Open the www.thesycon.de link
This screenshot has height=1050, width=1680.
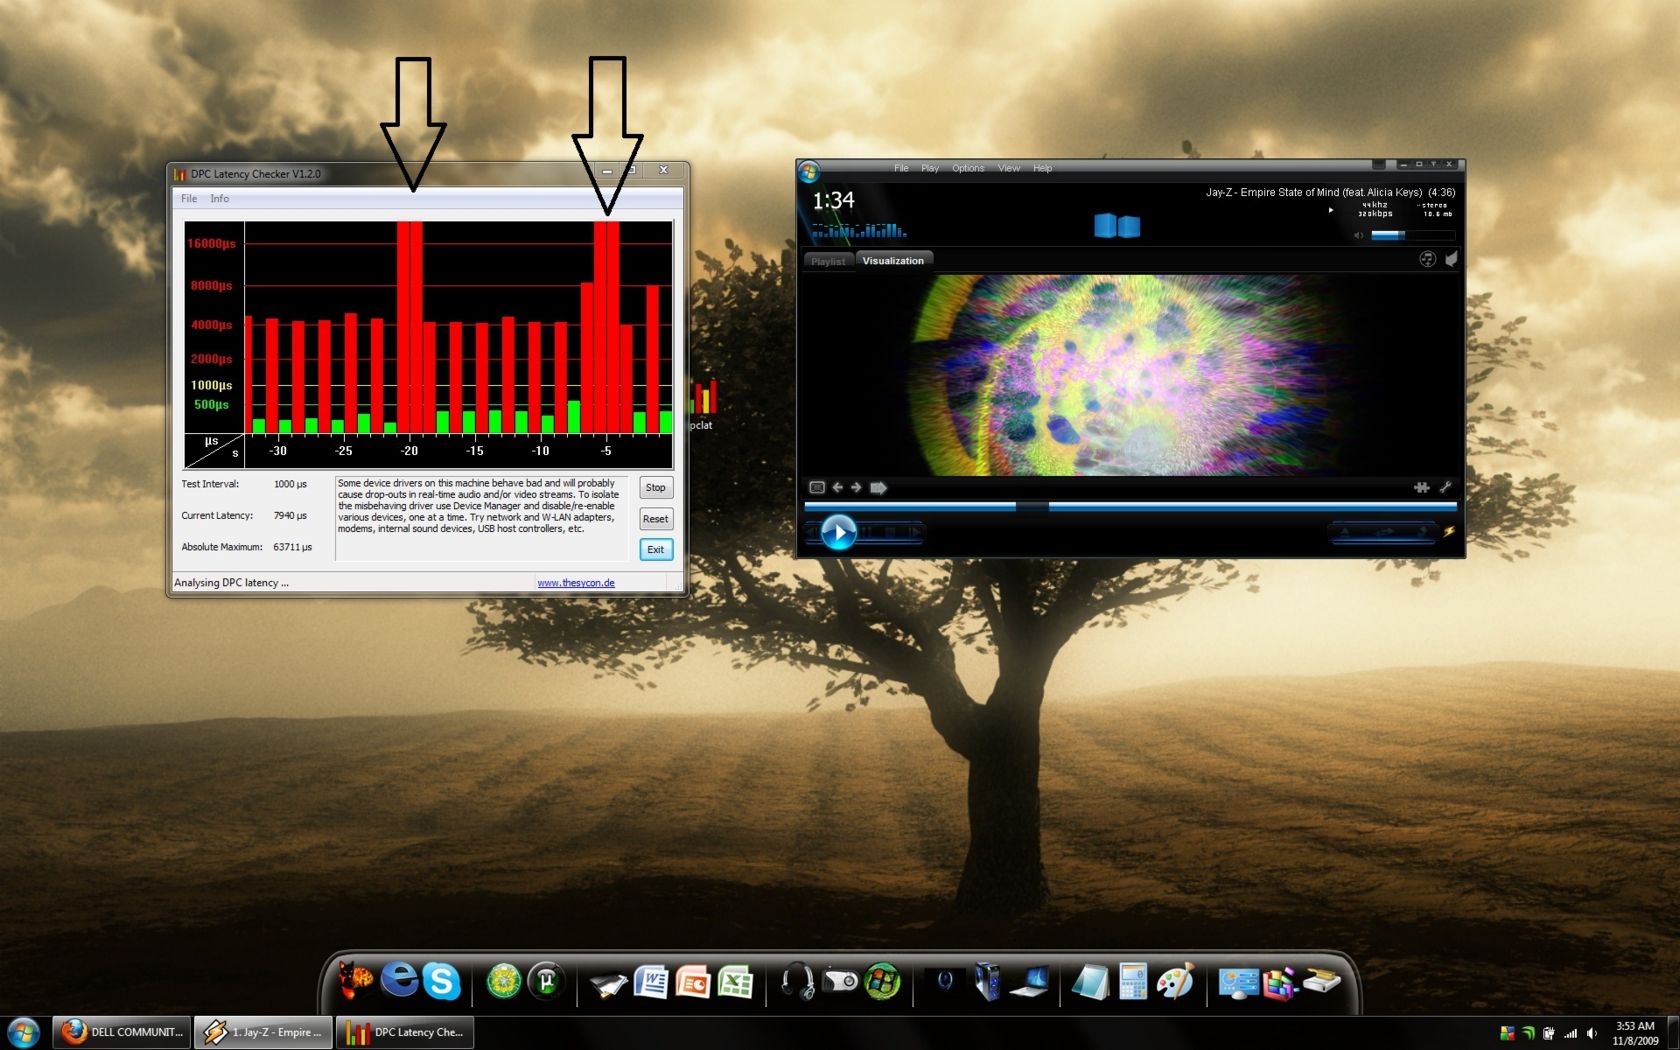[x=576, y=583]
